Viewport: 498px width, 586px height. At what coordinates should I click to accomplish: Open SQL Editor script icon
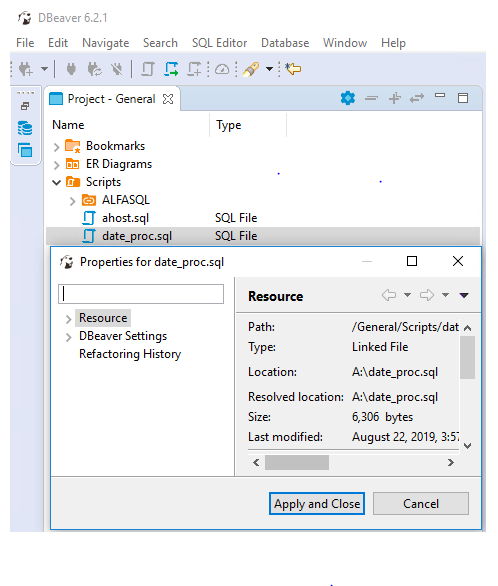point(148,69)
